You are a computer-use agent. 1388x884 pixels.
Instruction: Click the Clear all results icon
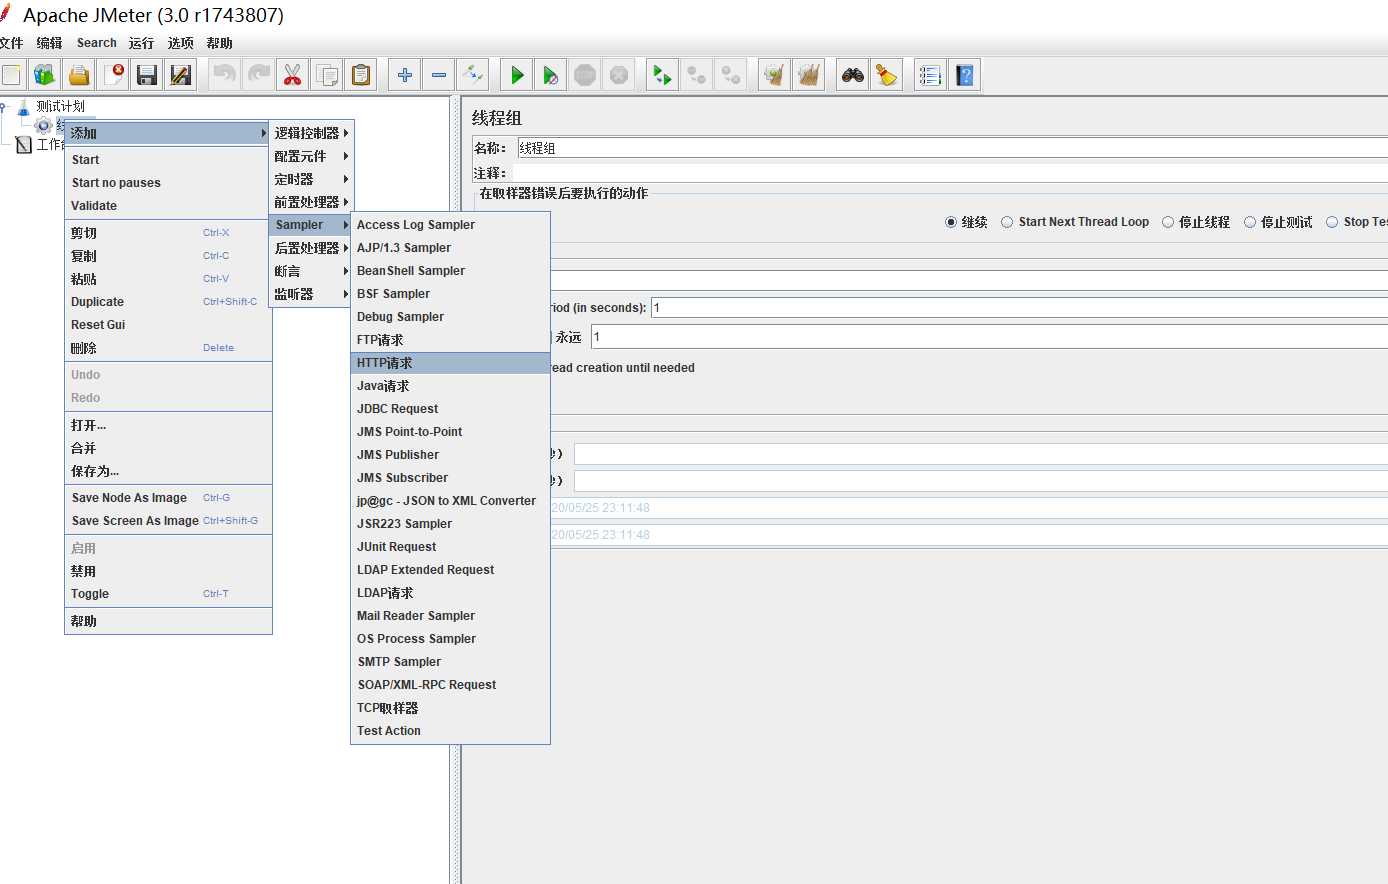808,75
